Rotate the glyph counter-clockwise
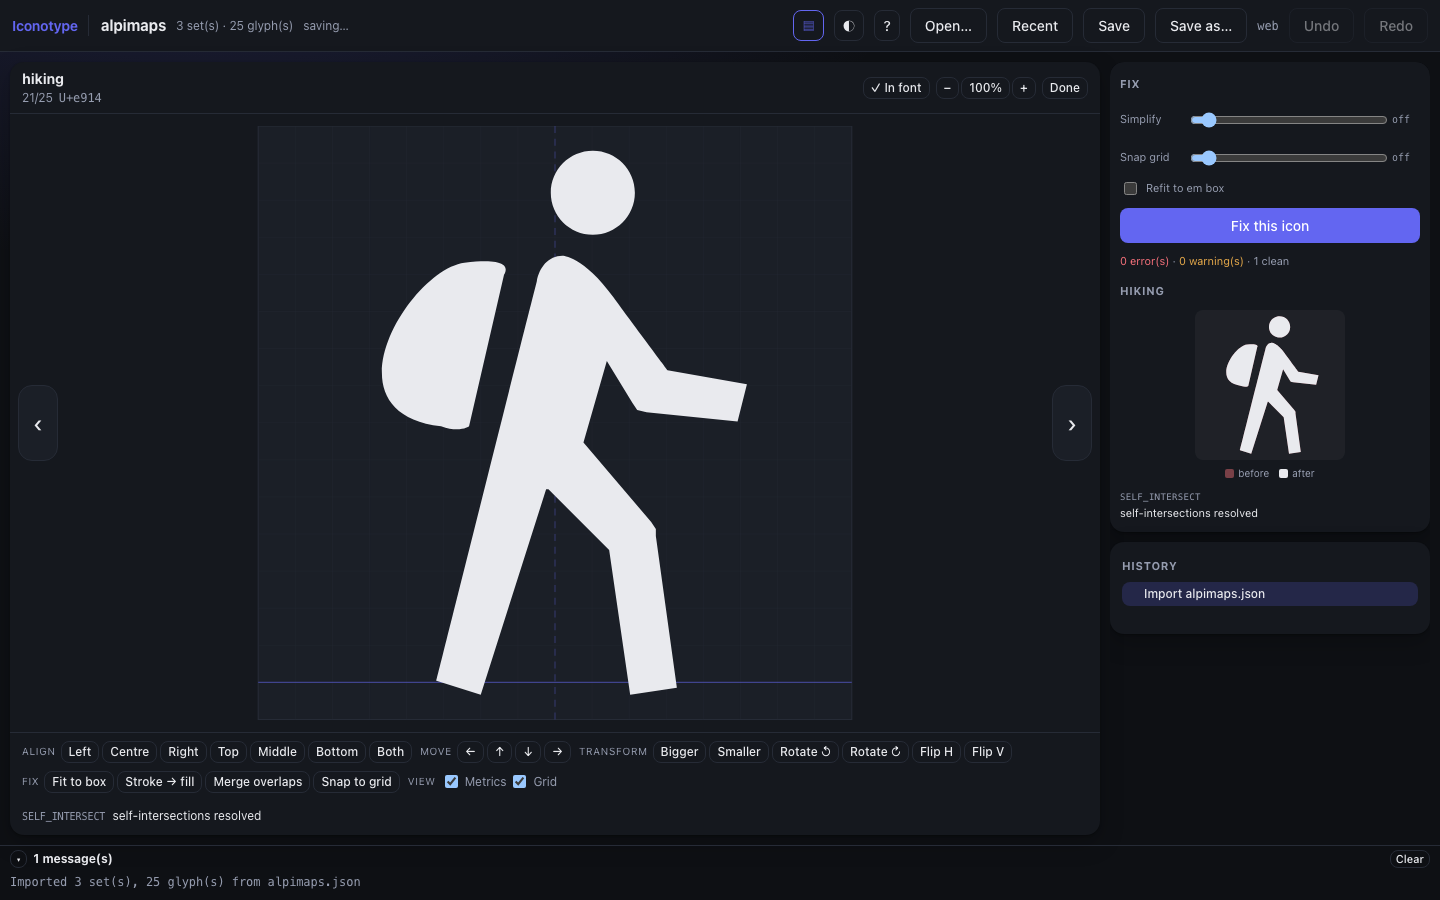Image resolution: width=1440 pixels, height=900 pixels. pos(805,752)
